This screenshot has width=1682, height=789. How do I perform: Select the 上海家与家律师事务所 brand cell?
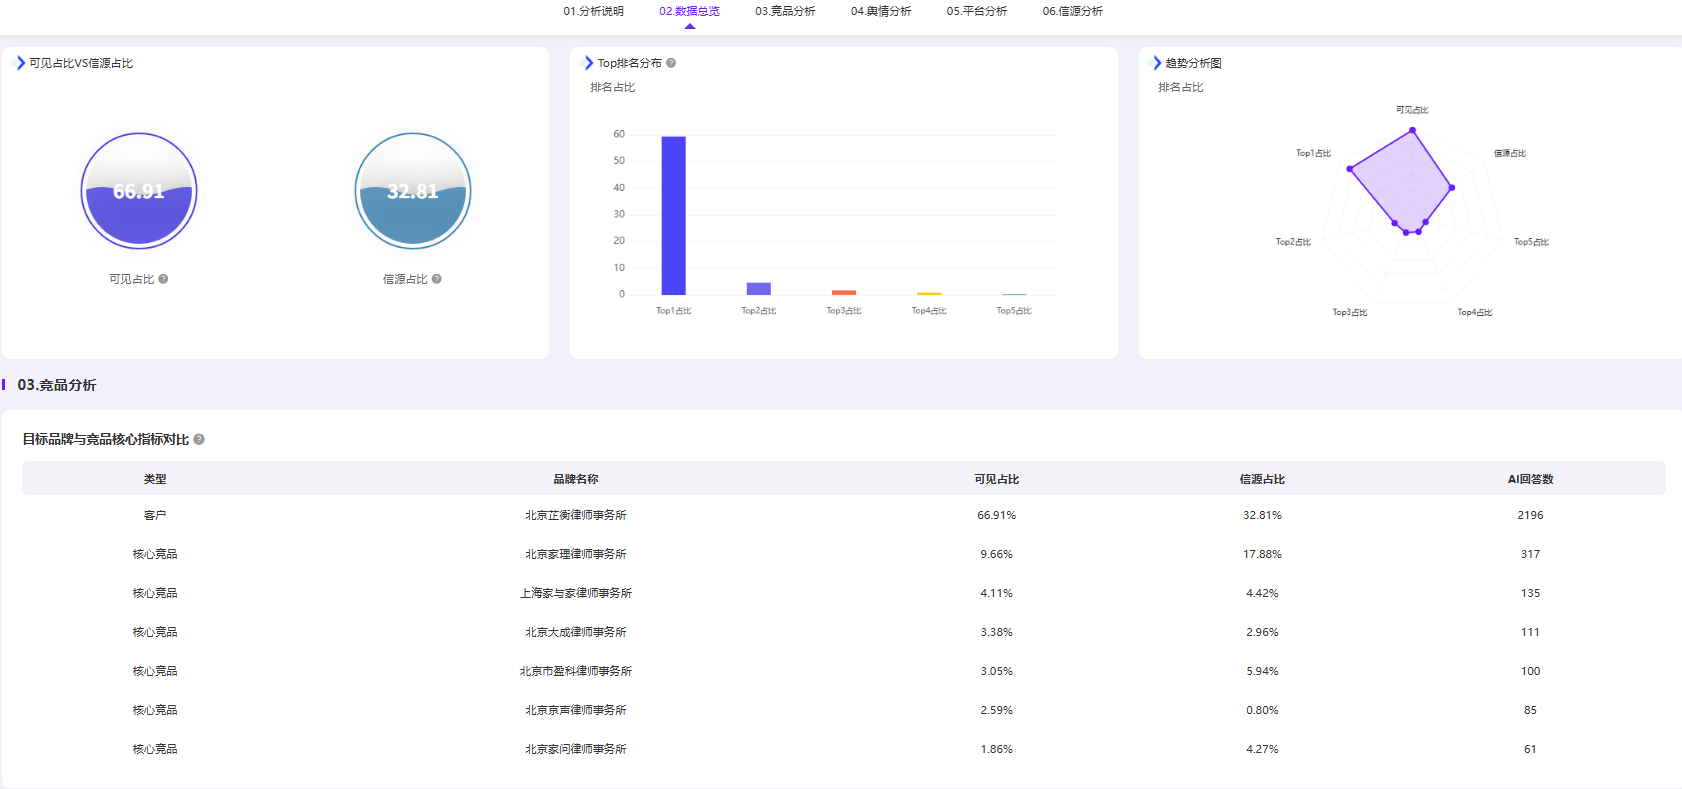(x=576, y=593)
